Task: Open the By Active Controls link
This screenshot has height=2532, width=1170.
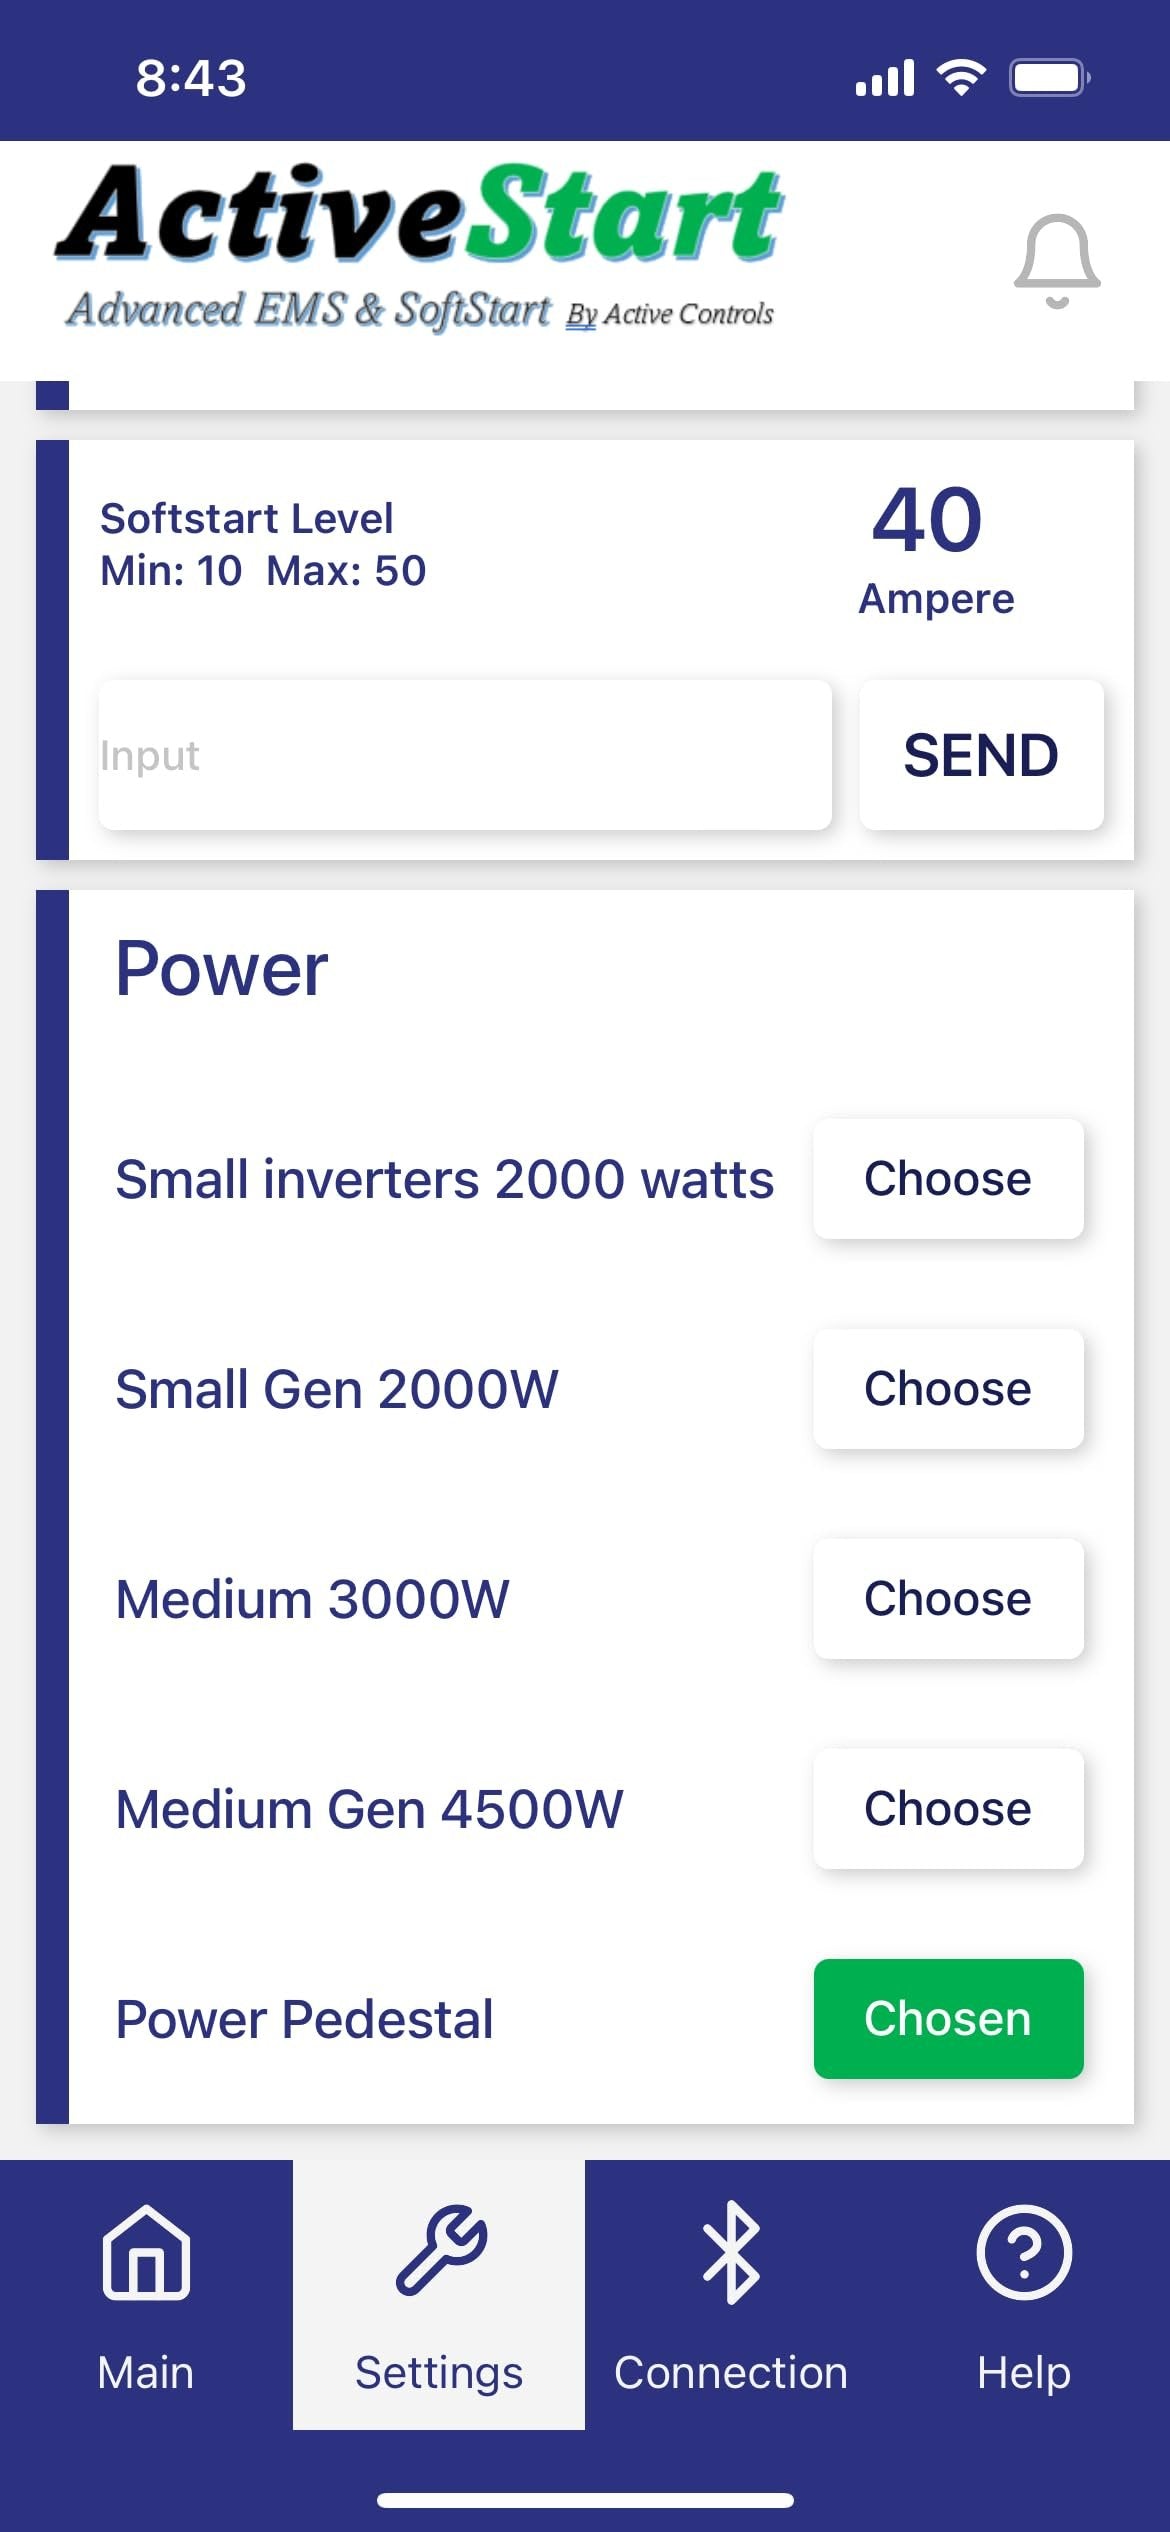Action: pyautogui.click(x=670, y=314)
